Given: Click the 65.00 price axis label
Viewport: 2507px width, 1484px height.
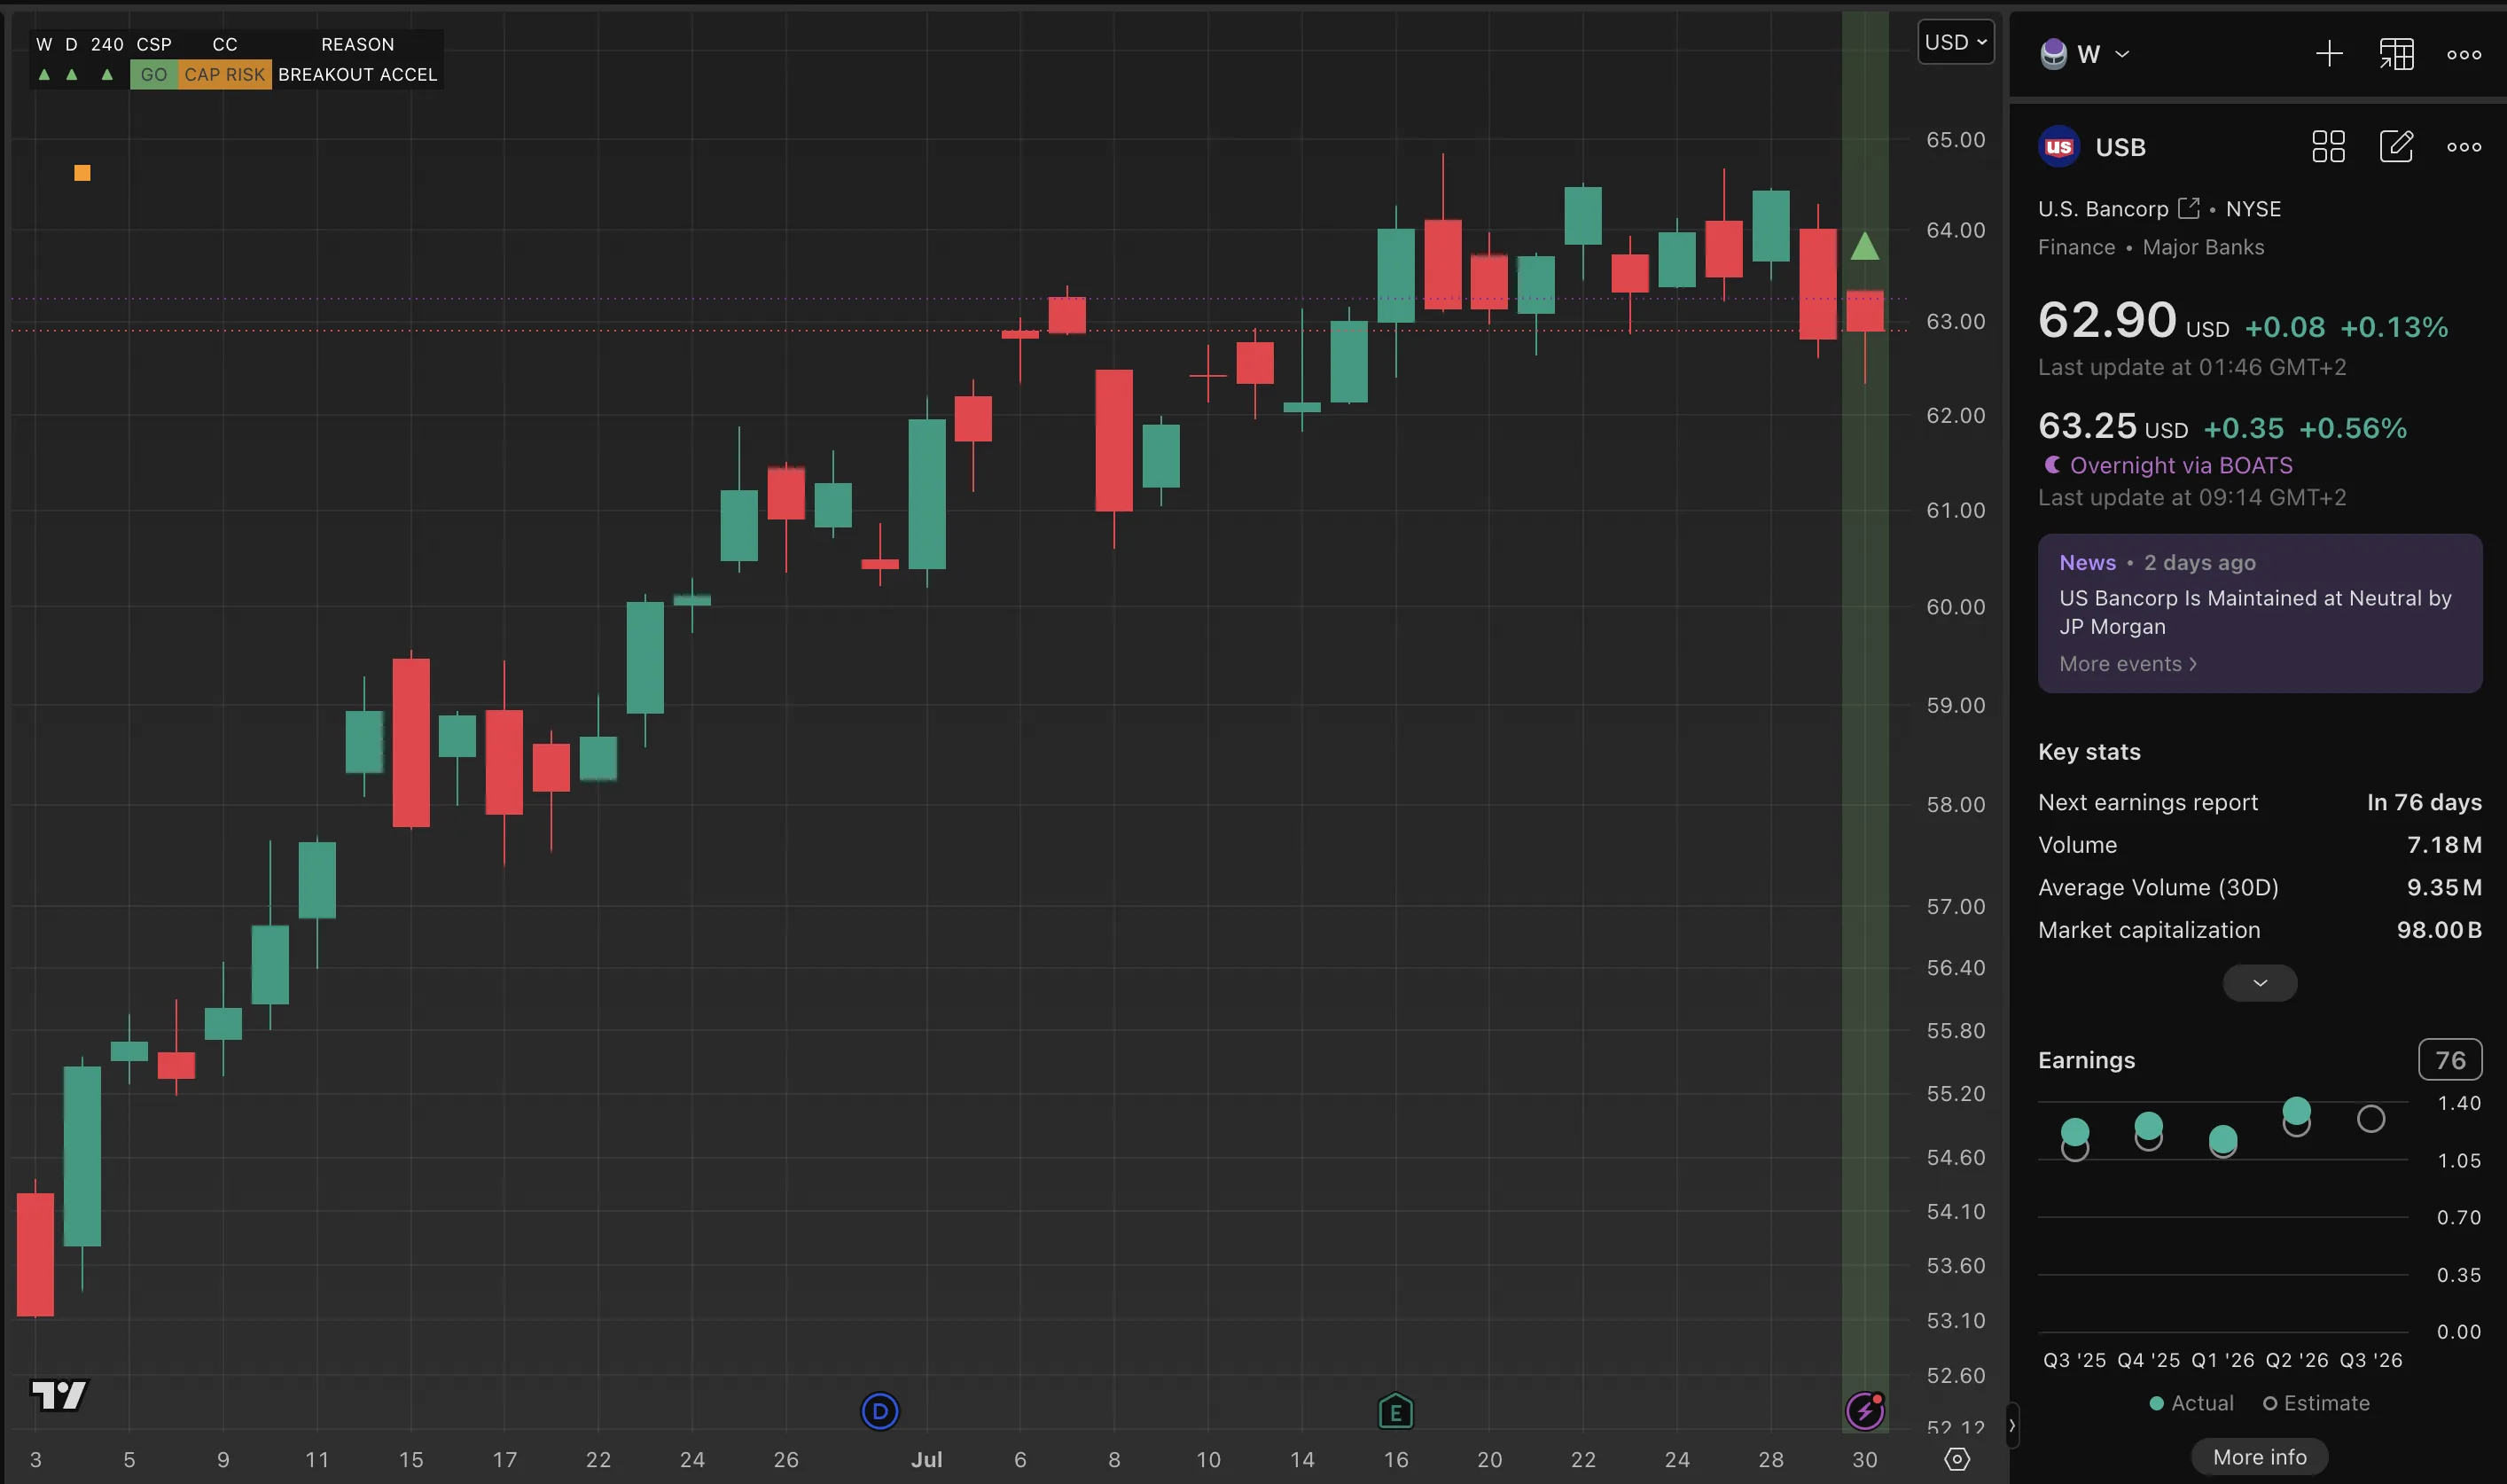Looking at the screenshot, I should (1955, 140).
